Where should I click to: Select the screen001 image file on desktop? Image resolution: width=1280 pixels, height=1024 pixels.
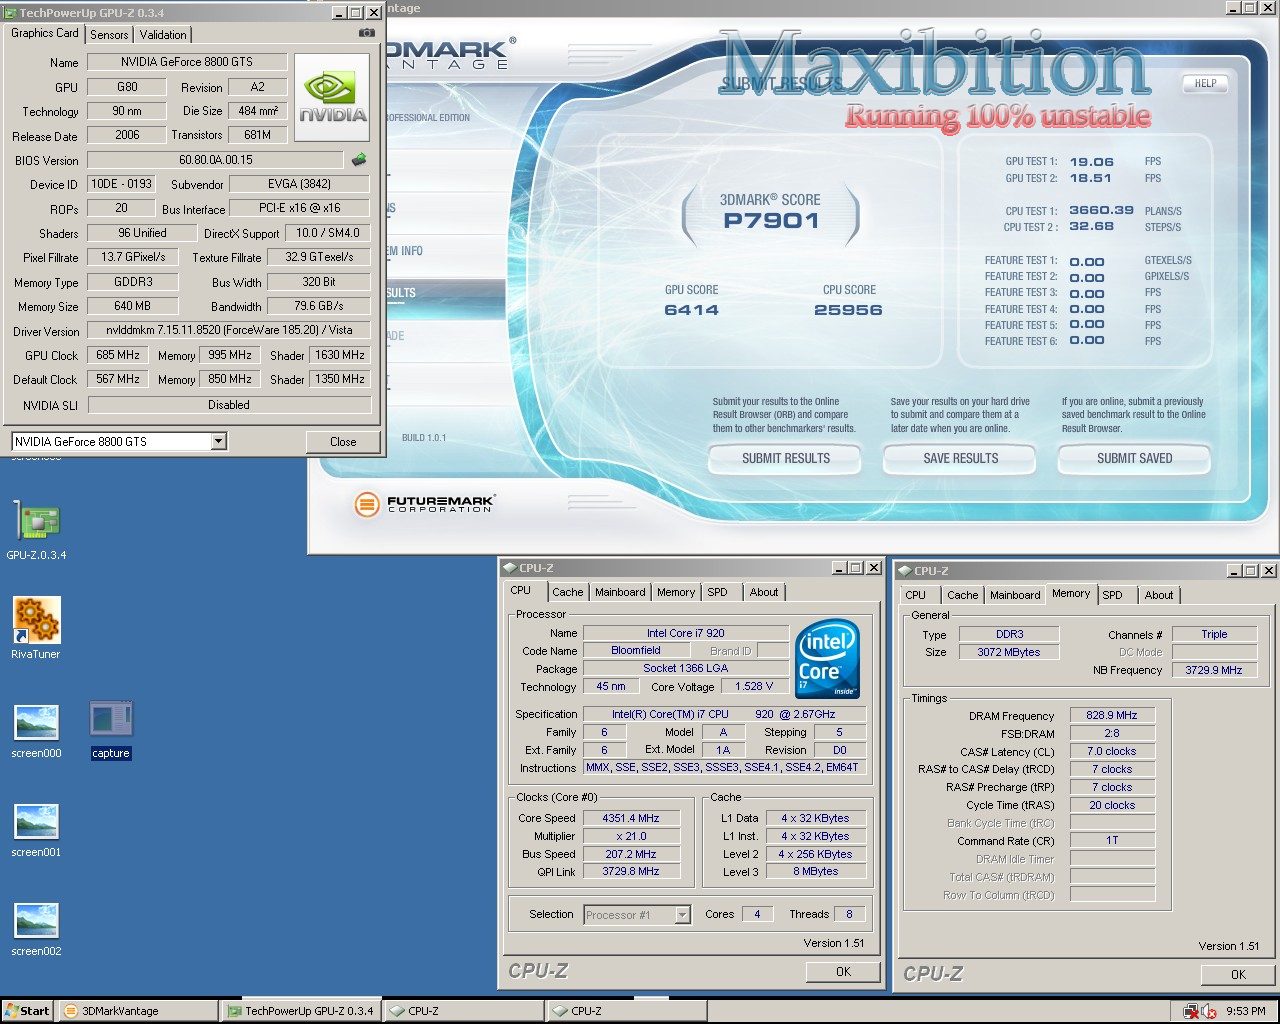pos(36,830)
